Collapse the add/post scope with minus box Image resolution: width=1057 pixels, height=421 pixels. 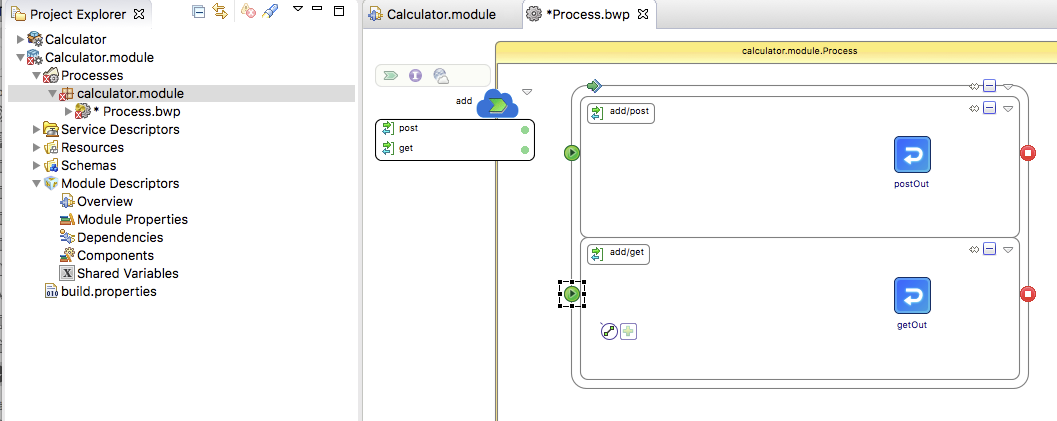point(989,108)
